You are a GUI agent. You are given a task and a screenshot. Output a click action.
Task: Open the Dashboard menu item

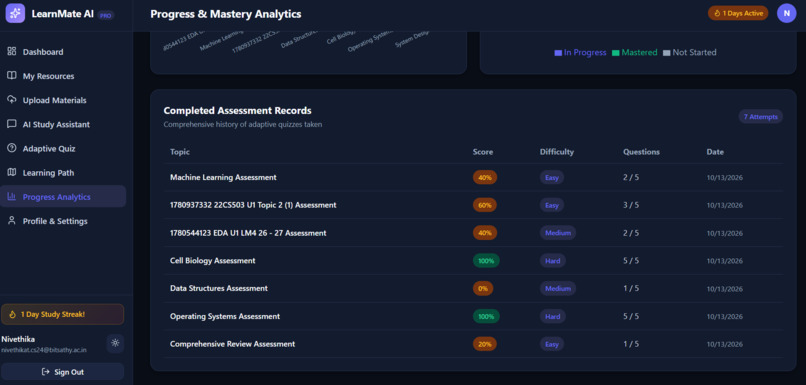pyautogui.click(x=63, y=52)
